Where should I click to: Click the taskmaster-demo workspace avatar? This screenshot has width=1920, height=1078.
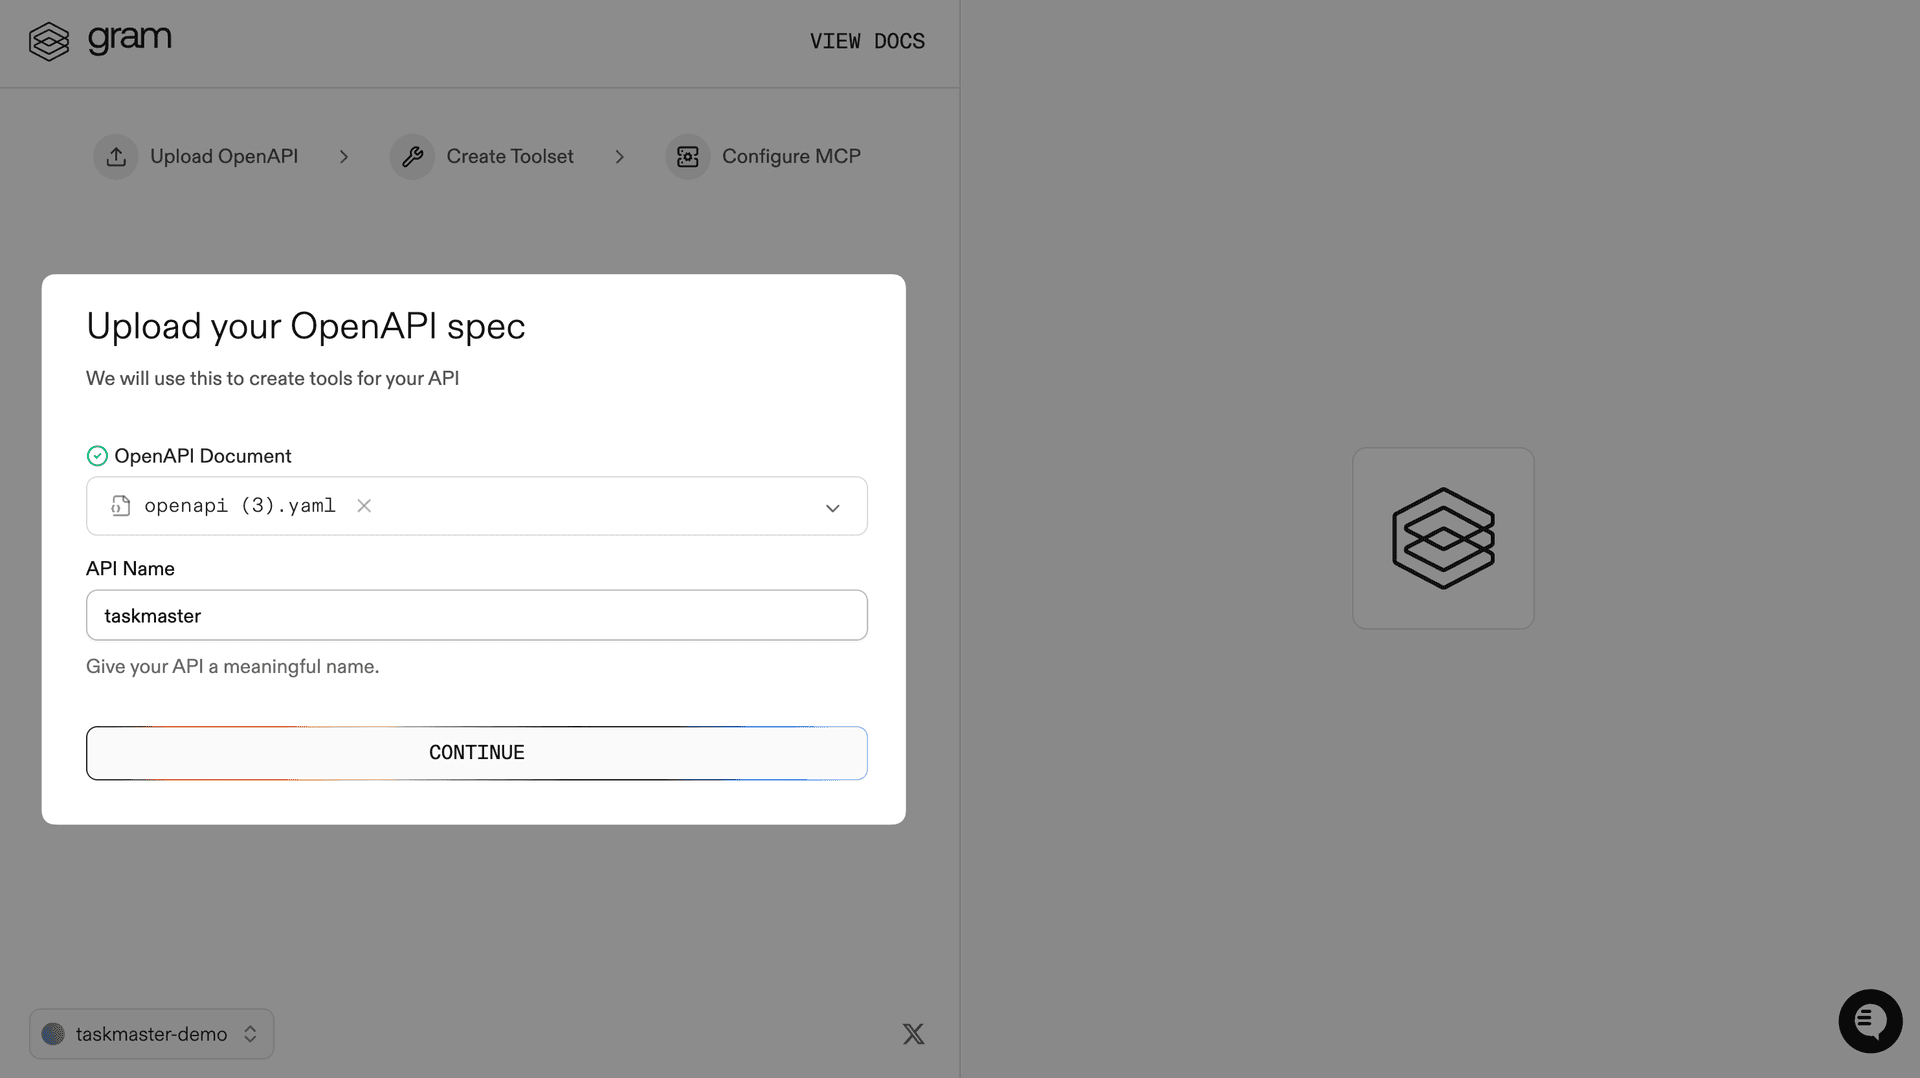click(53, 1033)
